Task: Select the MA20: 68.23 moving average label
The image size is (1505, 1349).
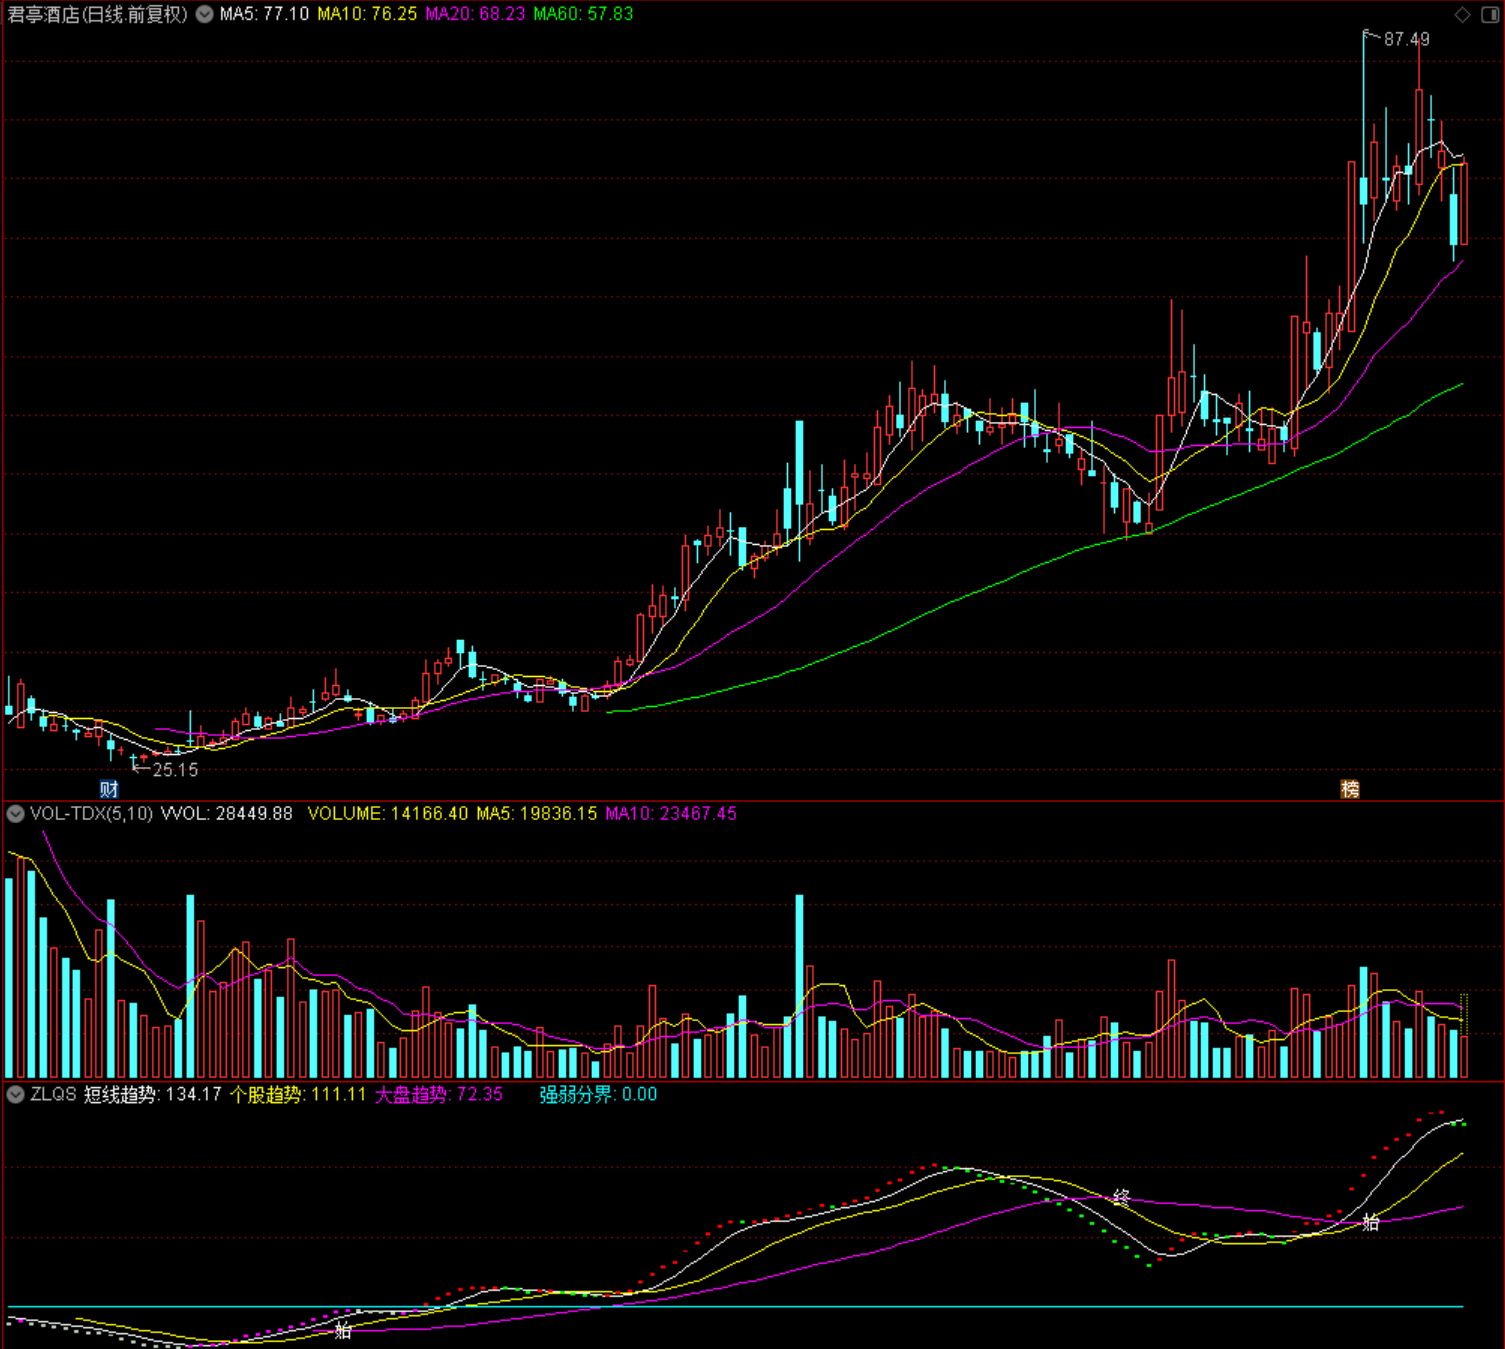Action: click(x=475, y=14)
